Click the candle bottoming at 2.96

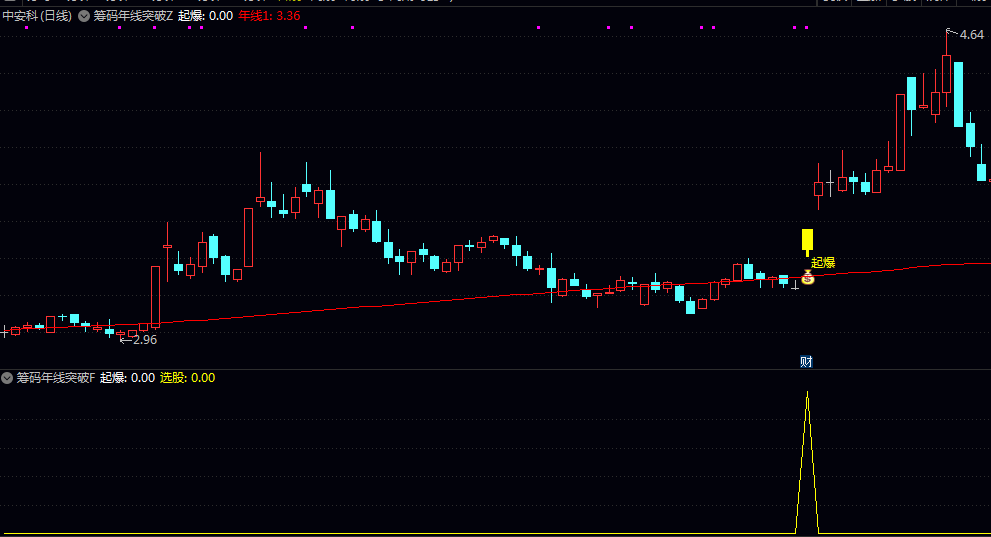[x=121, y=334]
